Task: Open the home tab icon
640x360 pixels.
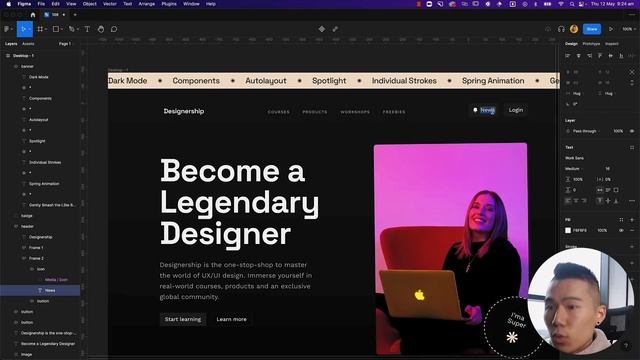Action: click(33, 15)
